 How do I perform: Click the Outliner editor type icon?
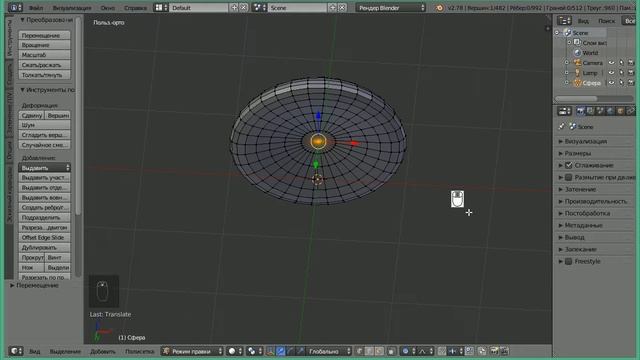pos(564,20)
